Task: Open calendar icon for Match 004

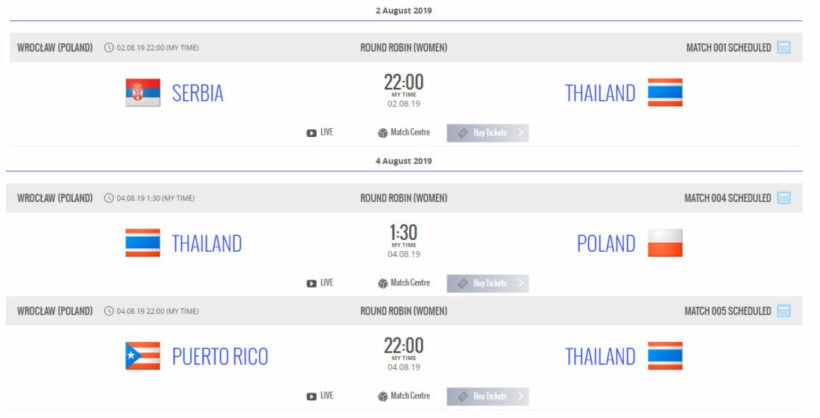Action: (784, 198)
